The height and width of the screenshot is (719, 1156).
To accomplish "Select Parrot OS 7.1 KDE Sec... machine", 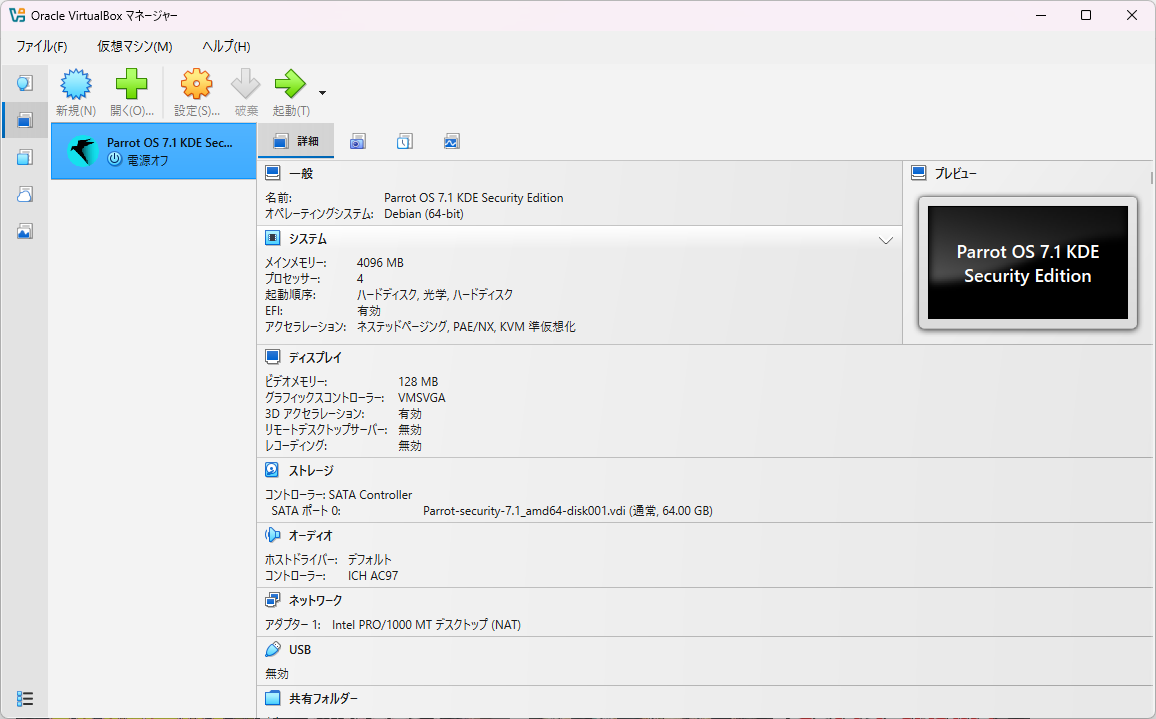I will (x=153, y=151).
